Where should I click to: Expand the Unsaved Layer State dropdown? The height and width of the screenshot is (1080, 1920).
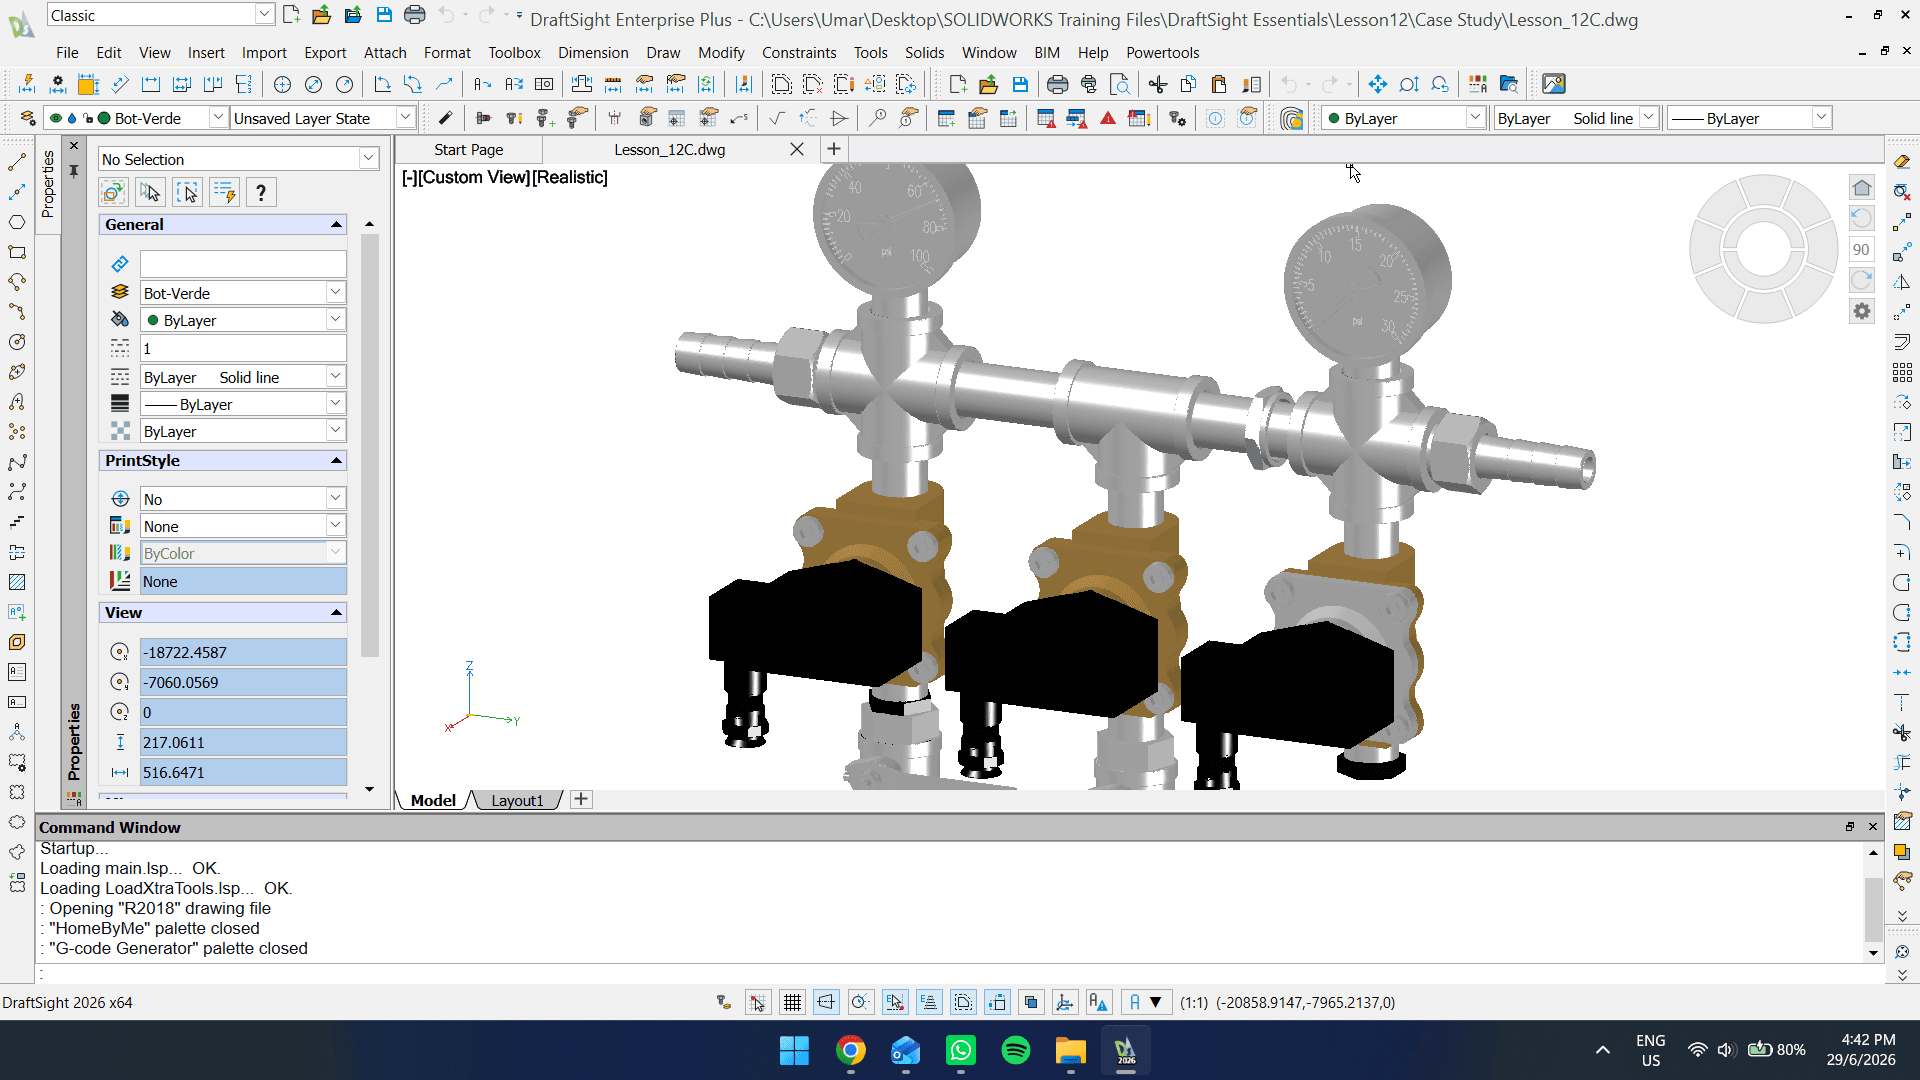point(405,118)
